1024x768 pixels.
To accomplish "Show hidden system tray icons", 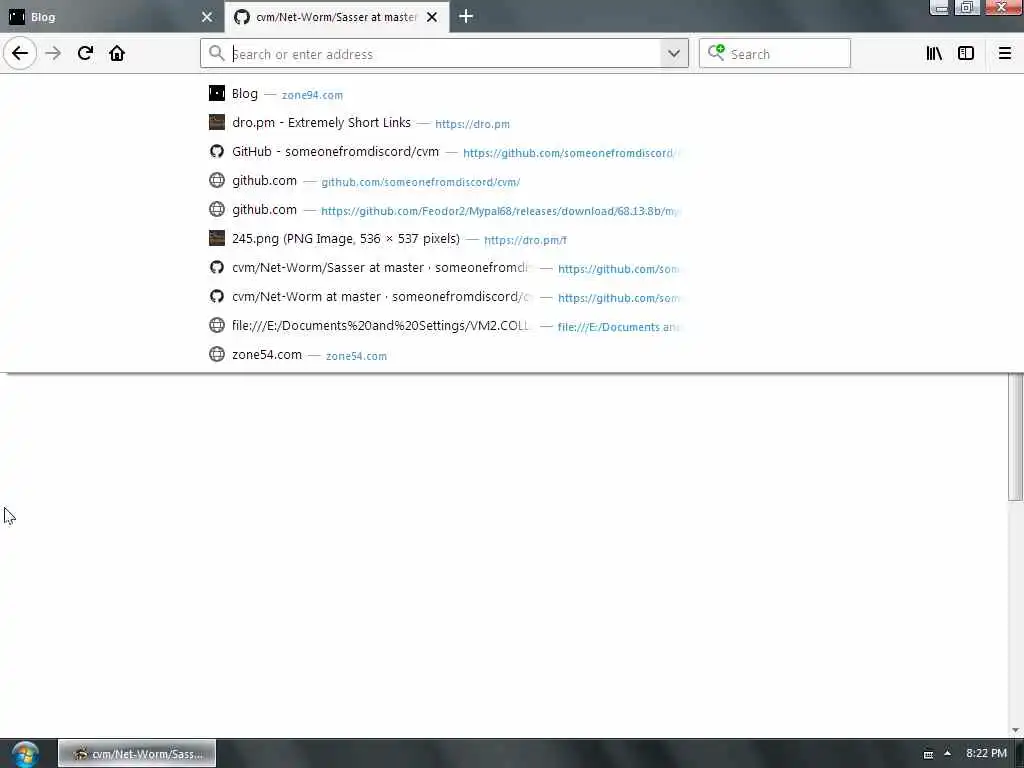I will tap(948, 754).
